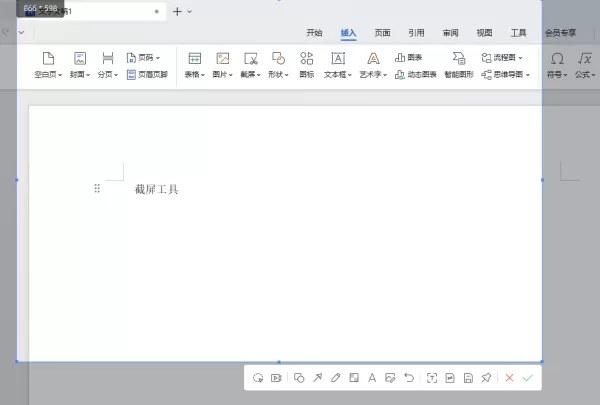Save the screenshot with floppy icon
Image resolution: width=600 pixels, height=405 pixels.
coord(468,378)
